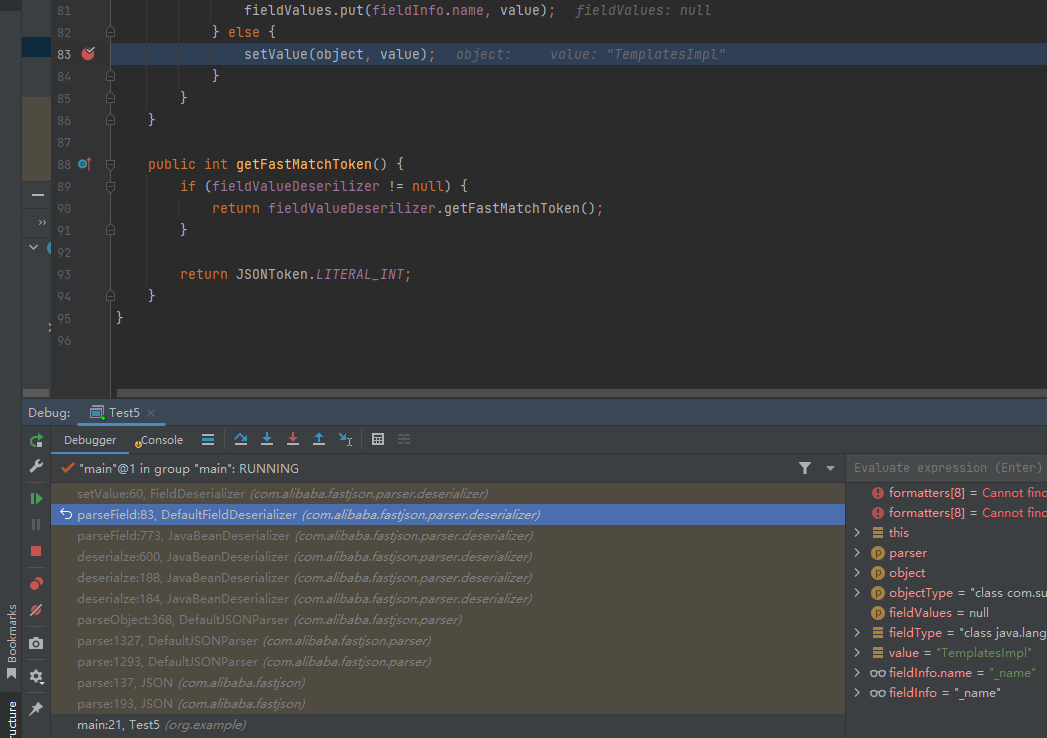This screenshot has height=738, width=1047.
Task: Switch to the Debugger tab
Action: pyautogui.click(x=90, y=439)
